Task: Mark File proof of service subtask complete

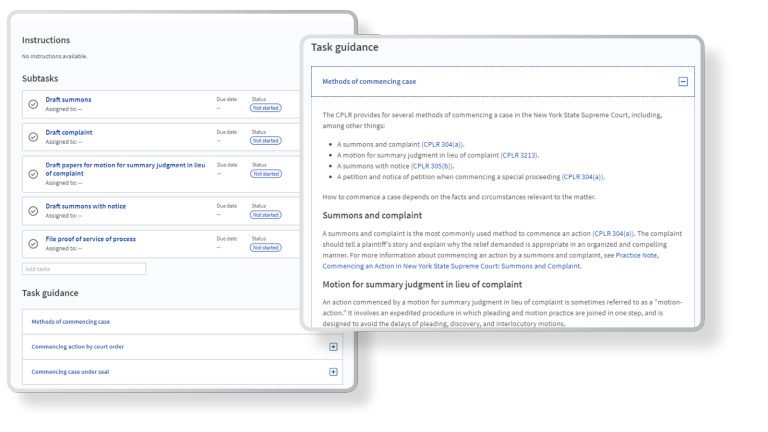Action: 33,243
